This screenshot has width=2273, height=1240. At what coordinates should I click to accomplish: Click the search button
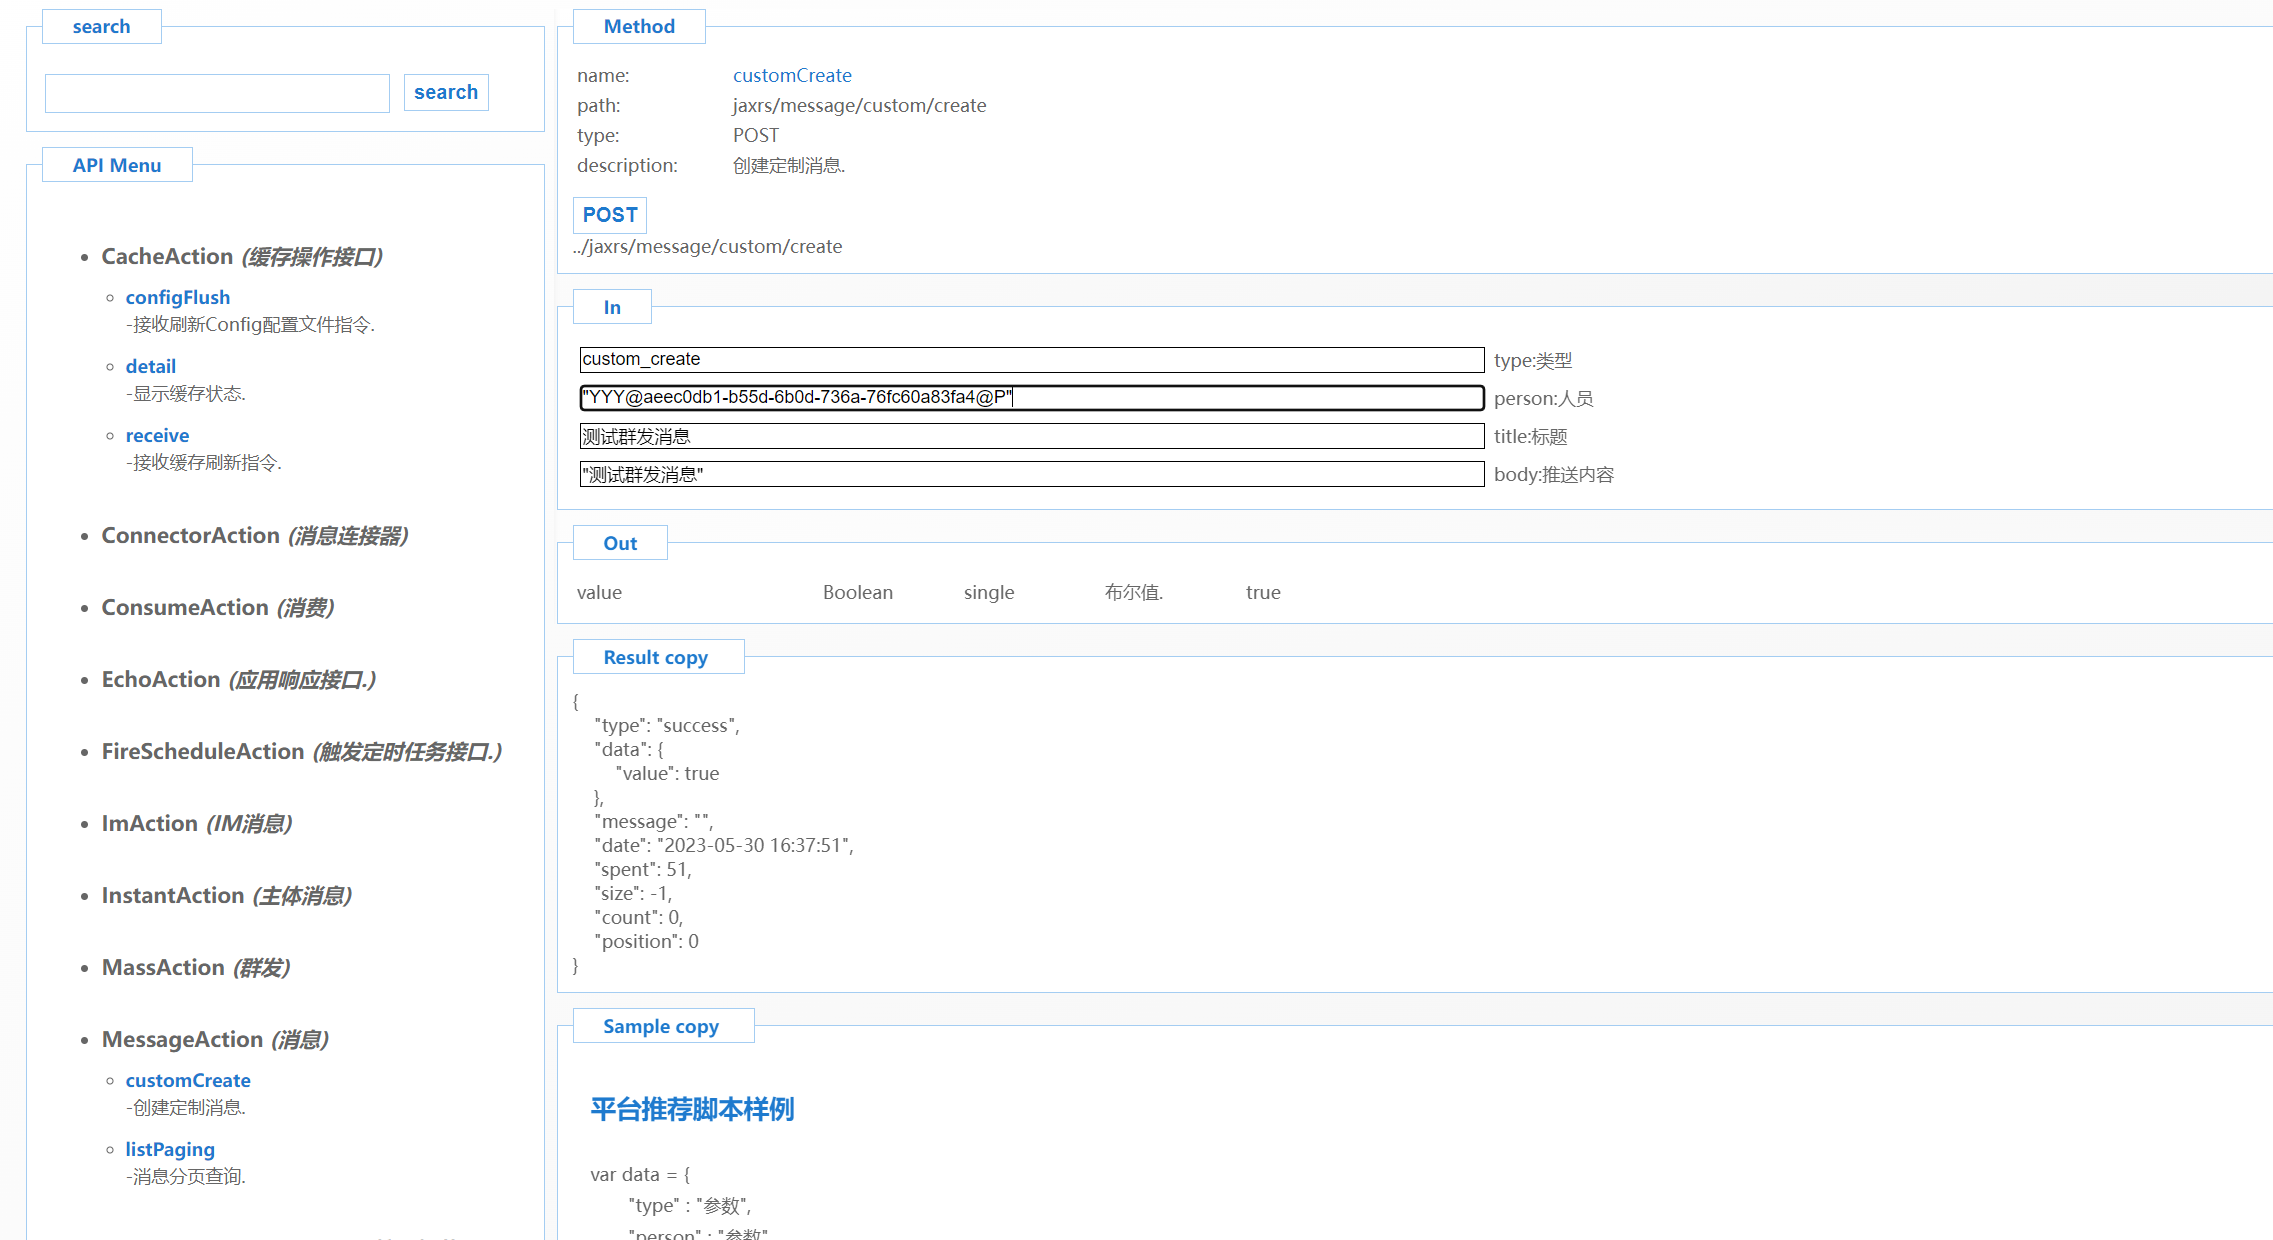[x=446, y=92]
